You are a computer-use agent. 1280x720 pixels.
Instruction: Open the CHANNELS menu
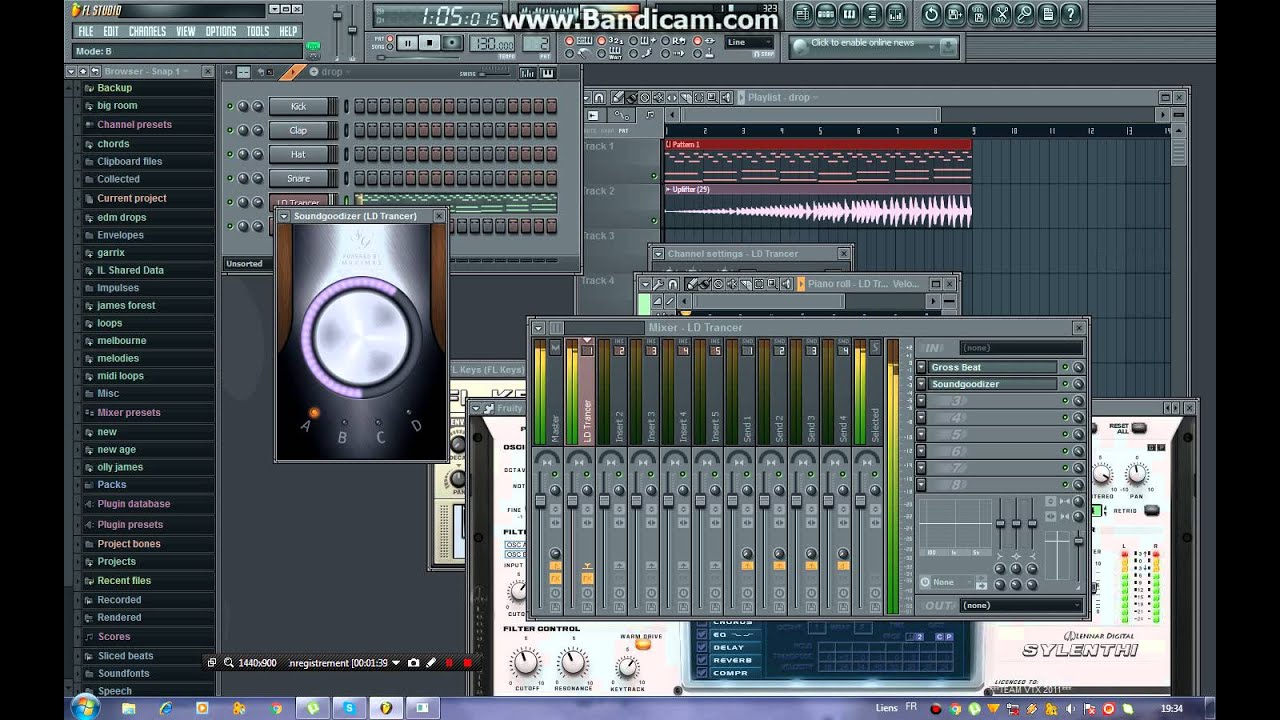tap(147, 31)
